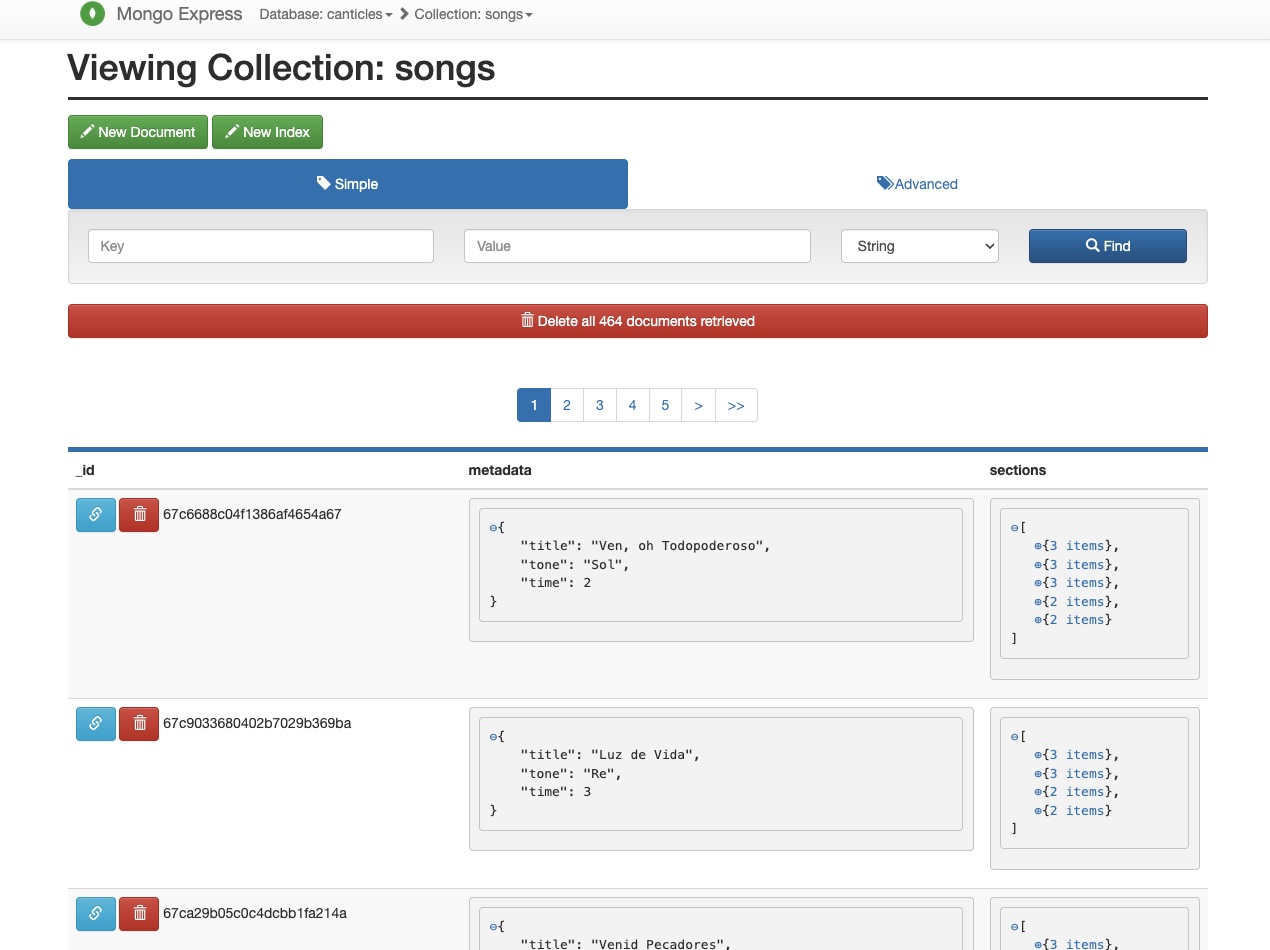Viewport: 1270px width, 950px height.
Task: Select the Simple search tab
Action: 347,184
